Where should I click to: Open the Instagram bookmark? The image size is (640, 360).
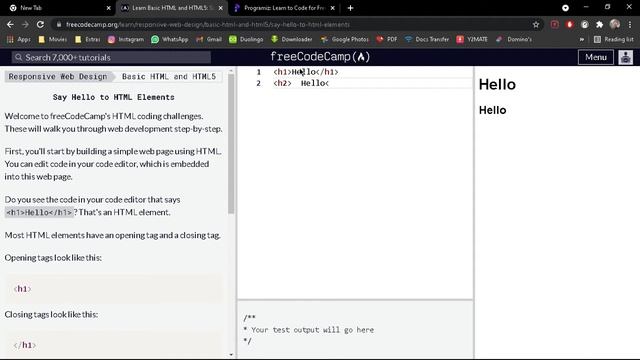126,39
